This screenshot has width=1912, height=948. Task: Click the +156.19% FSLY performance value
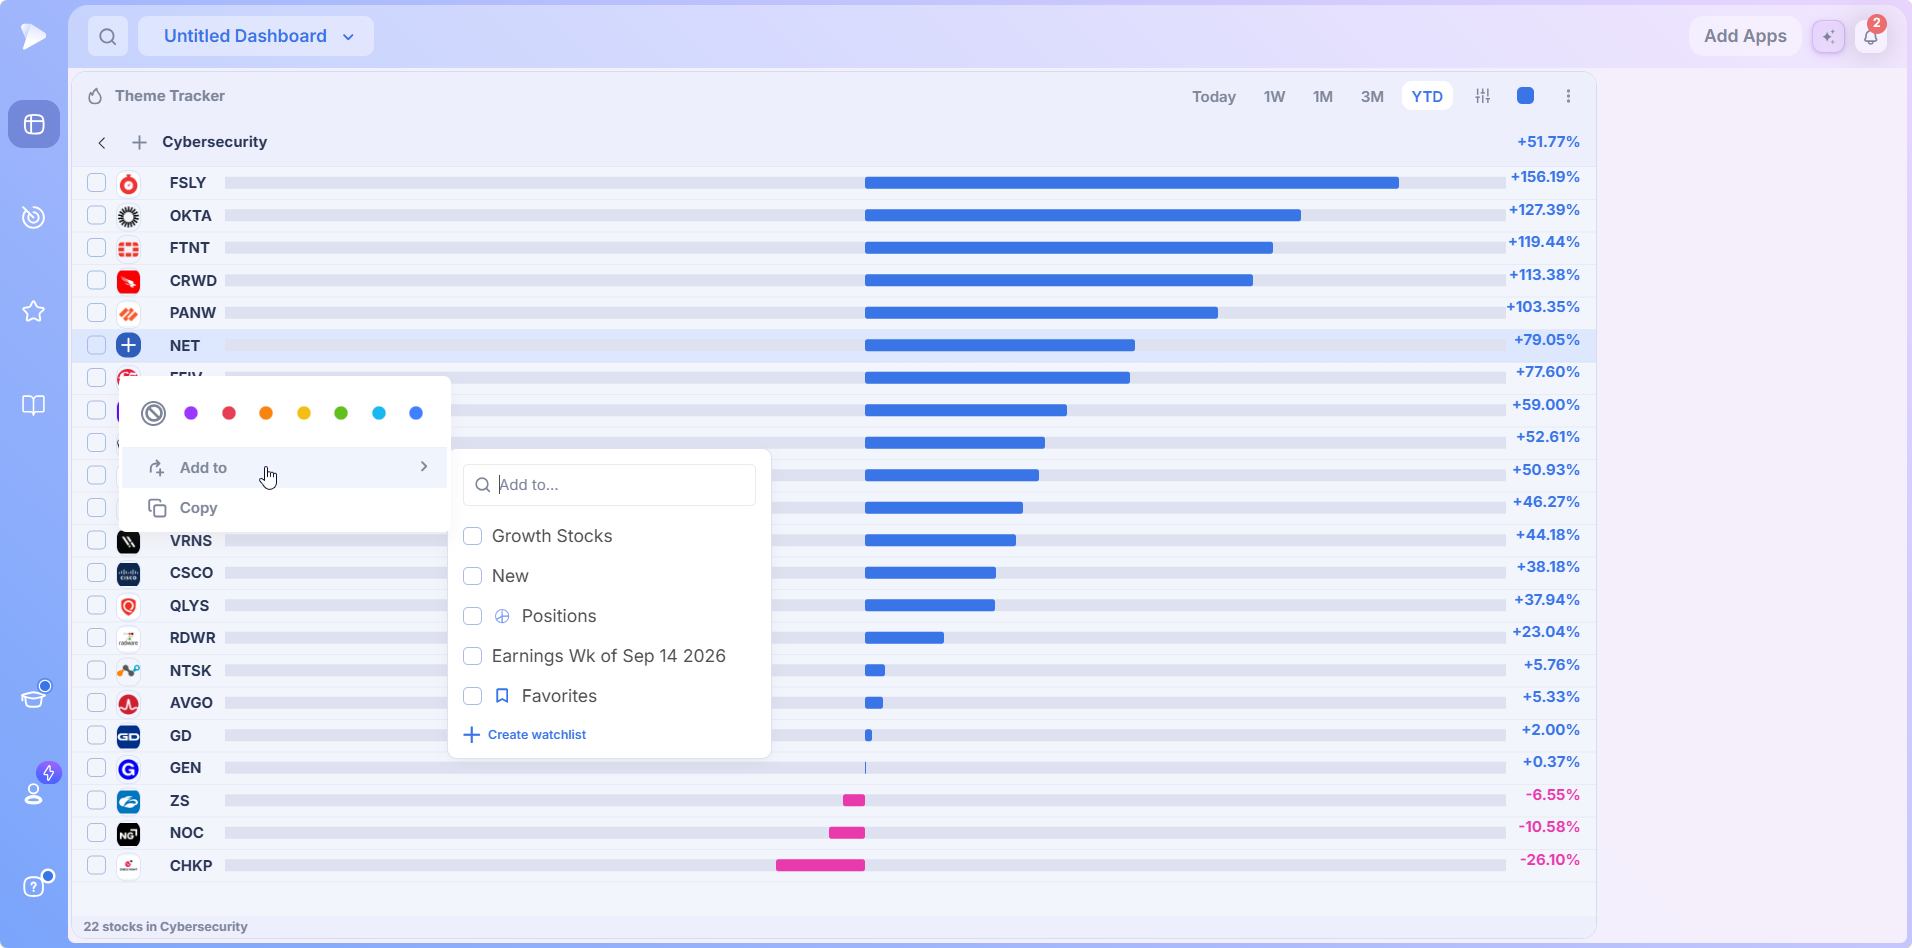coord(1545,177)
